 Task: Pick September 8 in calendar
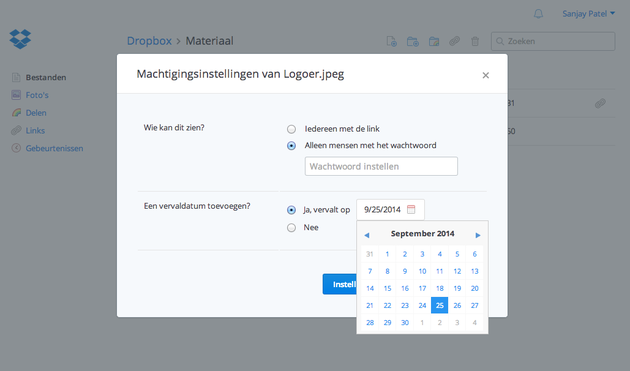[387, 271]
